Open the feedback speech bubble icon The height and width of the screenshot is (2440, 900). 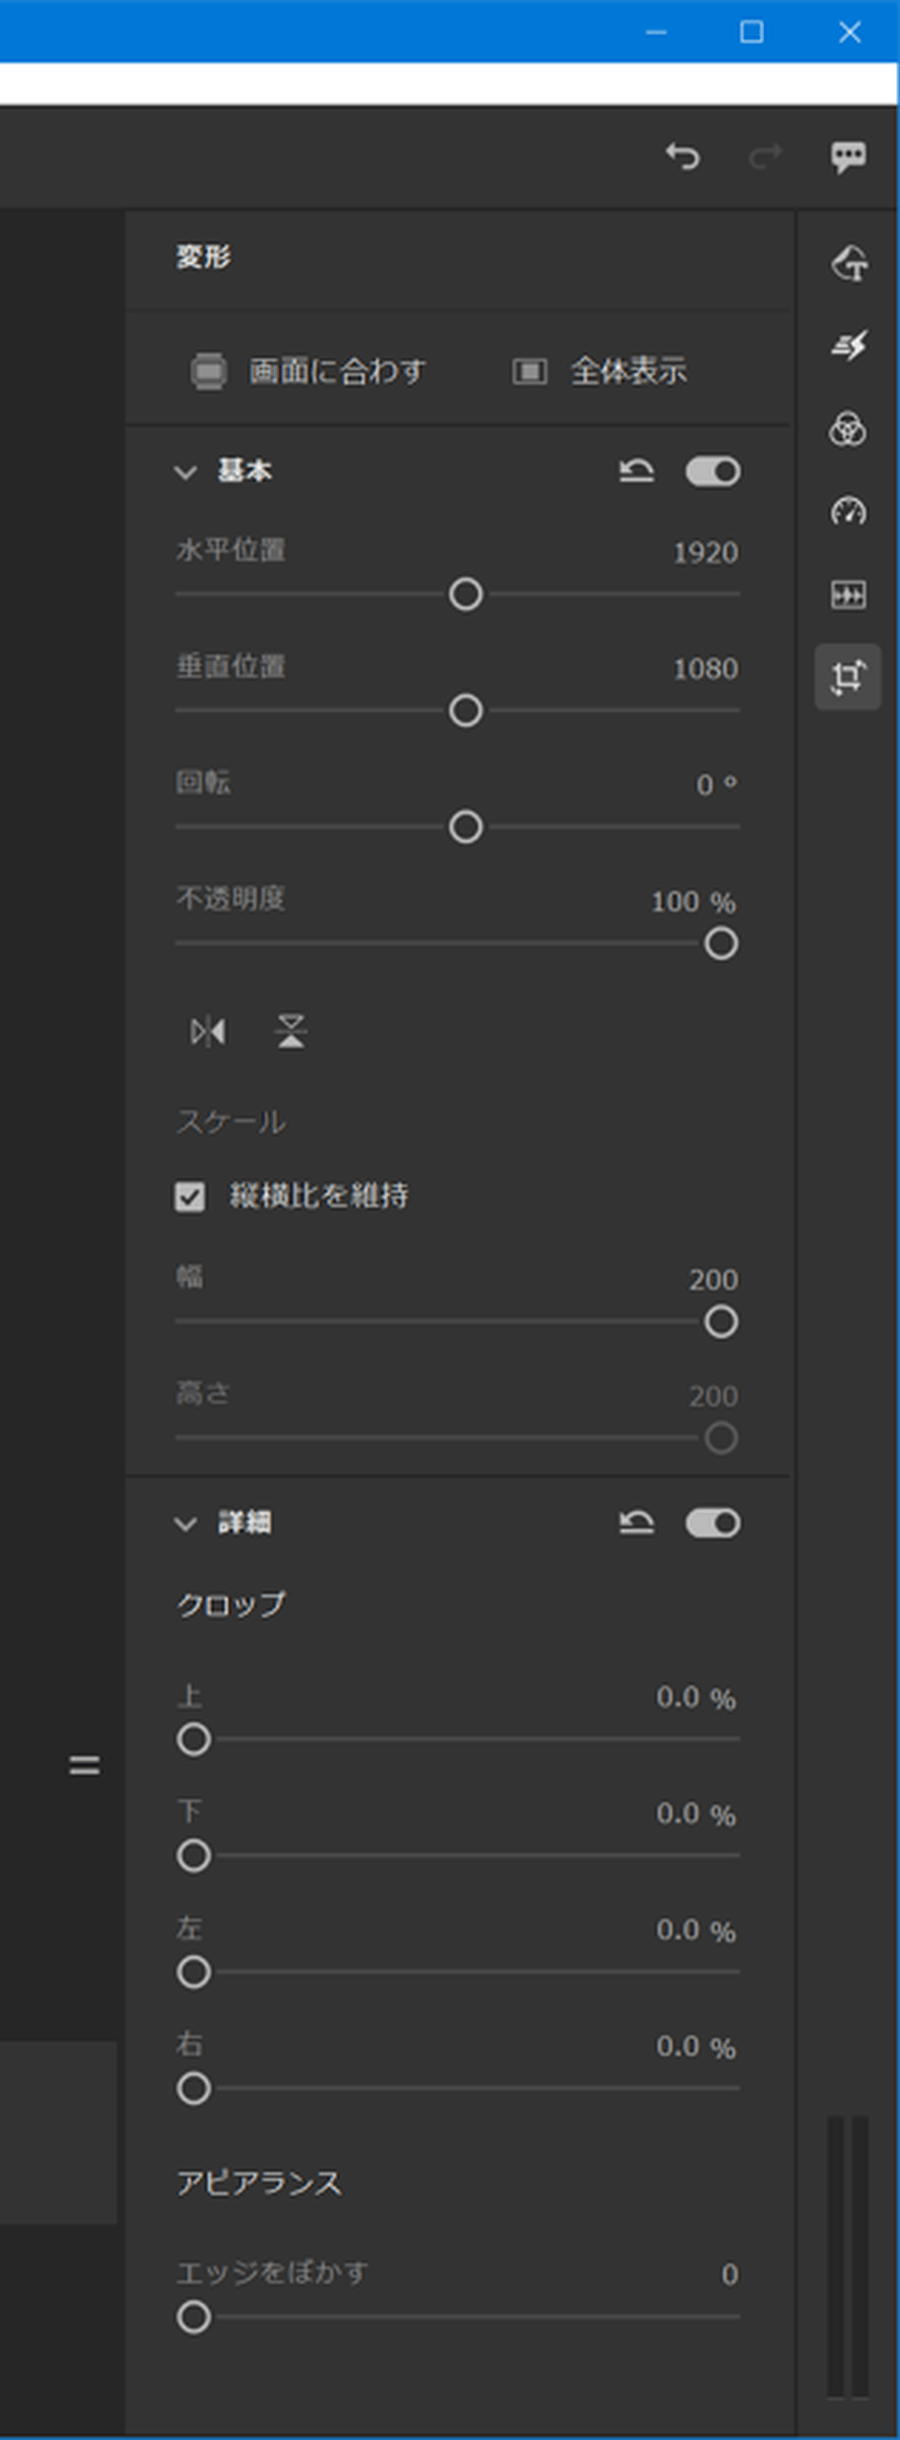[x=848, y=156]
